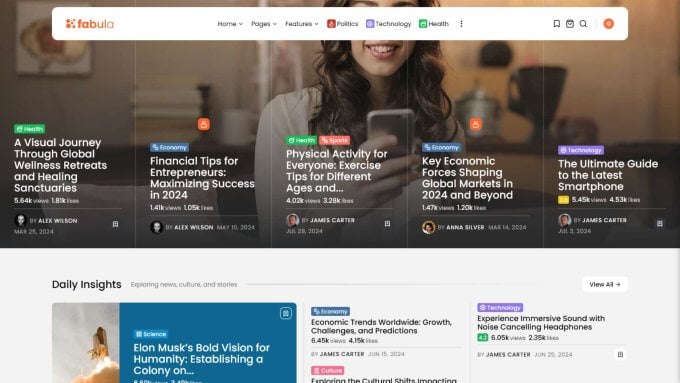
Task: Click the View All button
Action: (x=605, y=285)
